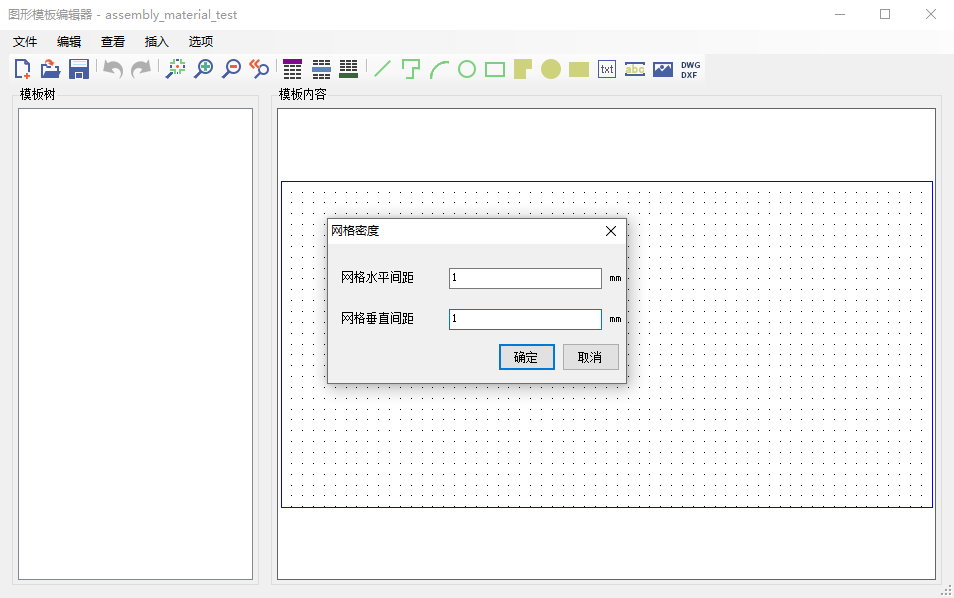This screenshot has height=598, width=954.
Task: Import a DWG DXF drawing
Action: (x=691, y=69)
